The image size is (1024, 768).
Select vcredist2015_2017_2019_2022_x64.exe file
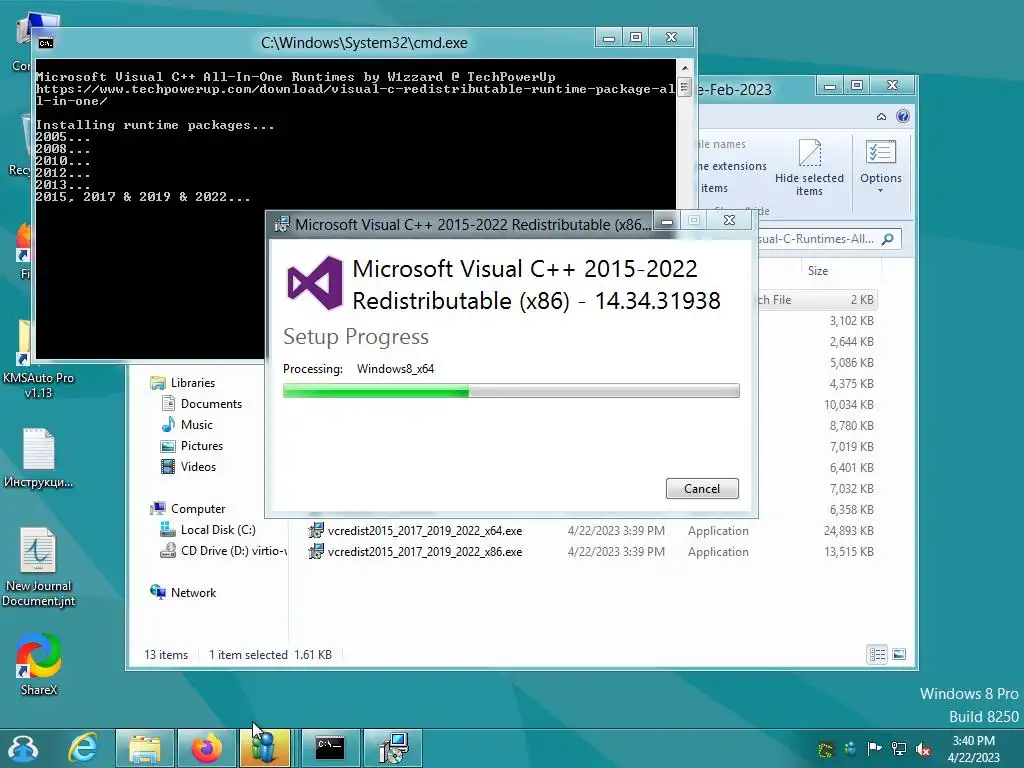[x=424, y=531]
